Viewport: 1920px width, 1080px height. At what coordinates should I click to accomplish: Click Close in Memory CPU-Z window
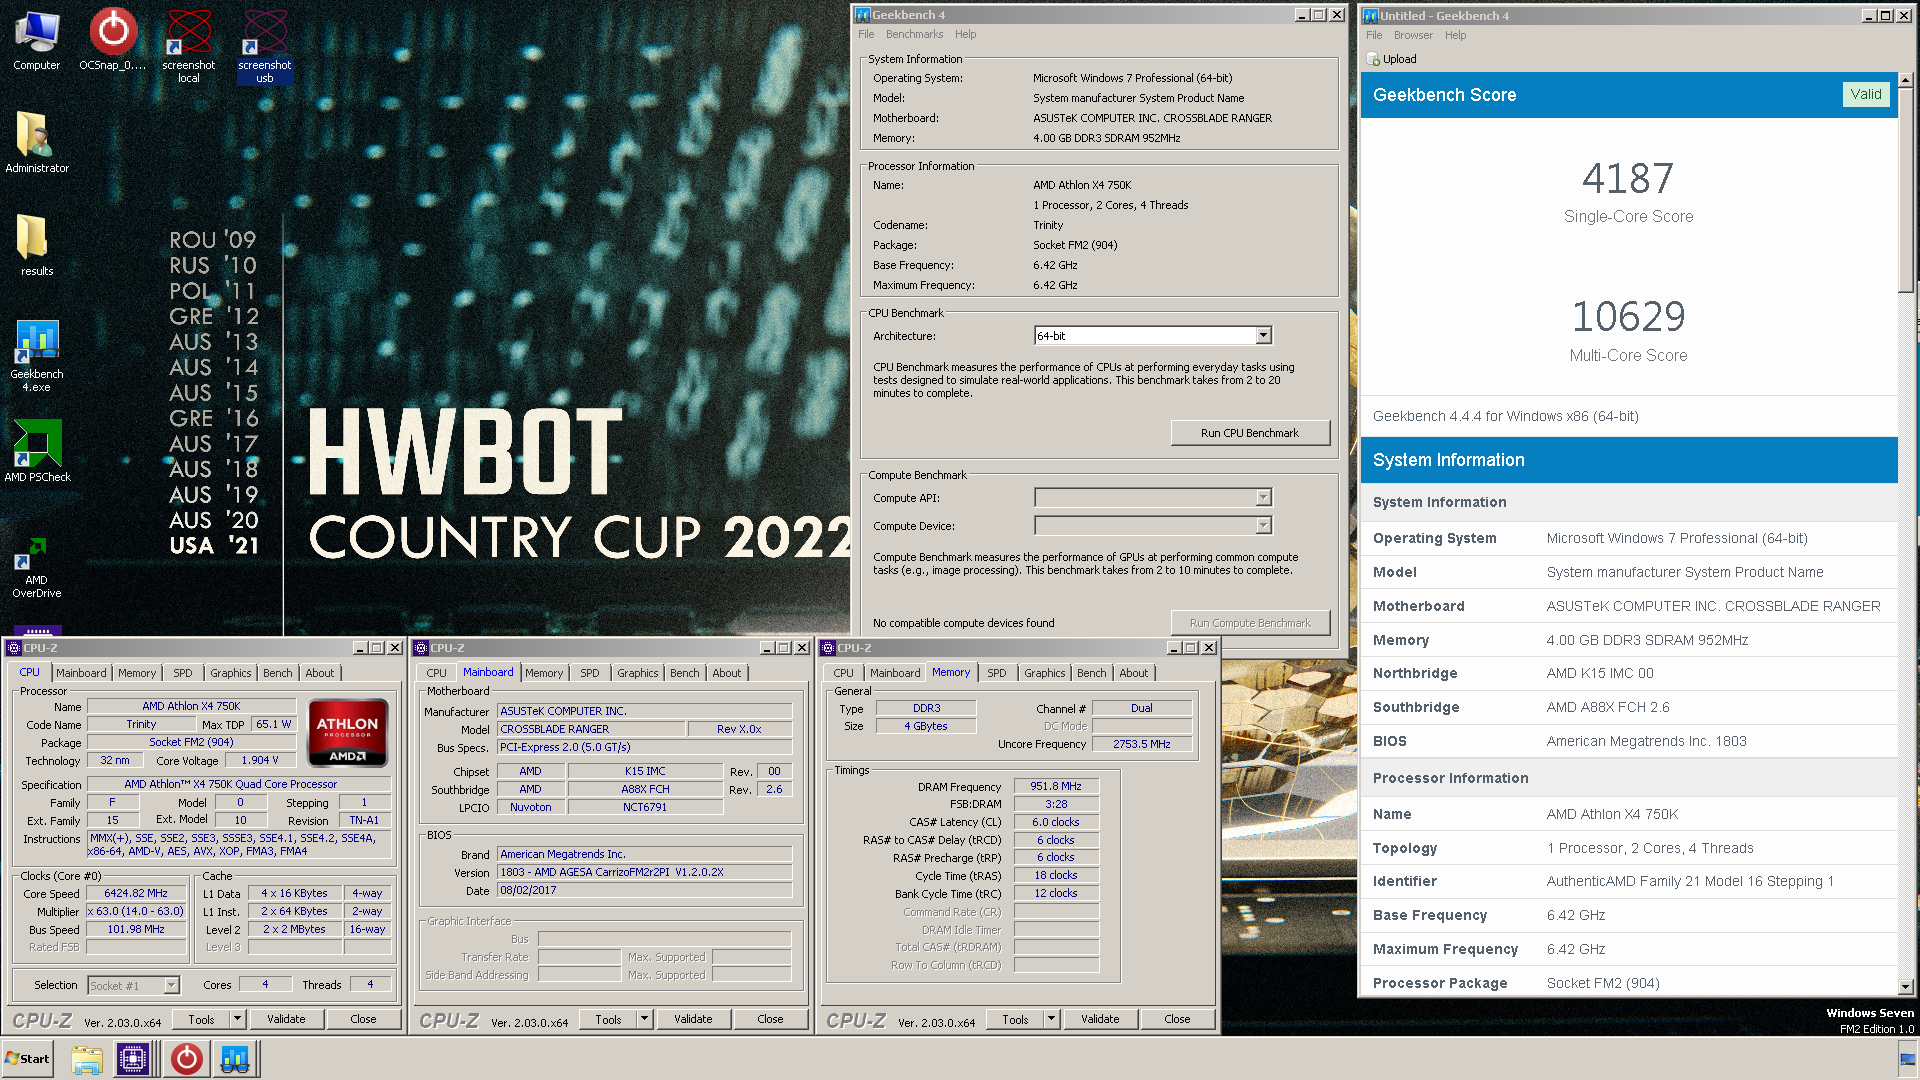[x=1177, y=1019]
